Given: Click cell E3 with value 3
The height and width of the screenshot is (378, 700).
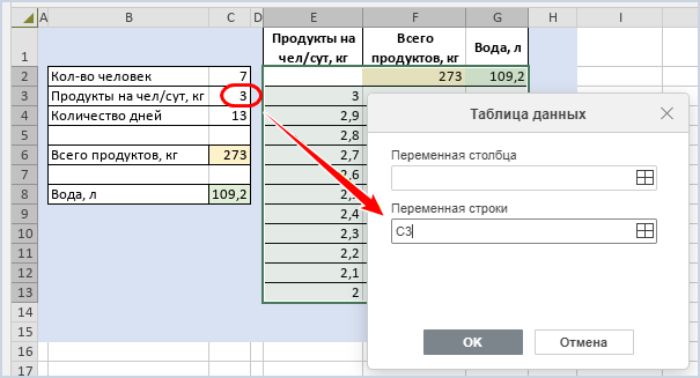Looking at the screenshot, I should (313, 96).
